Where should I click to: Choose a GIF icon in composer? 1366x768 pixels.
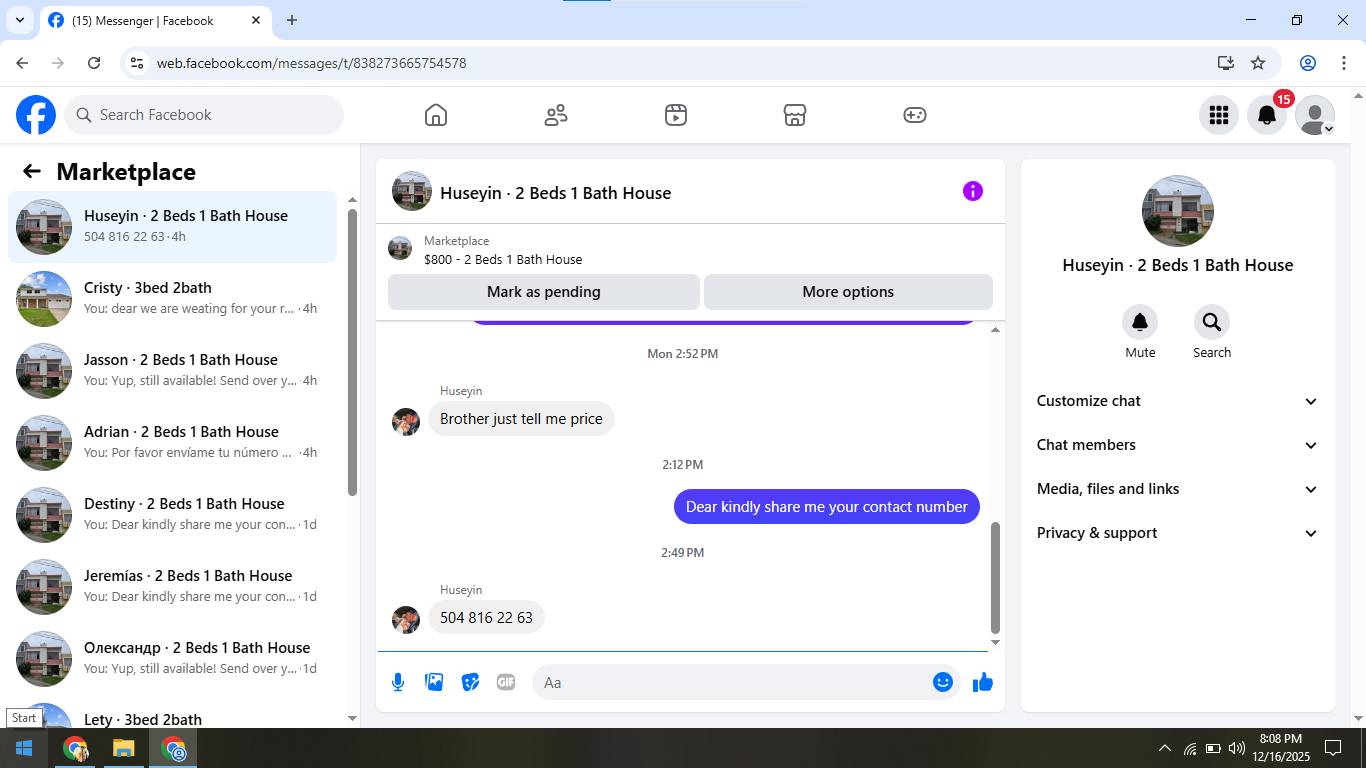[506, 682]
